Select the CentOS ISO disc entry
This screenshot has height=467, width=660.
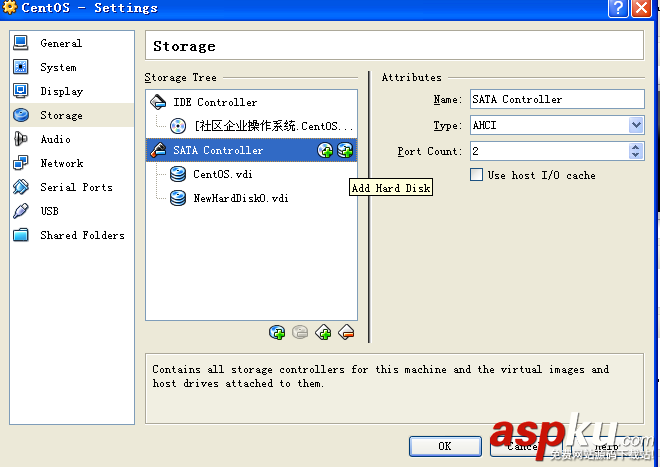(x=251, y=126)
